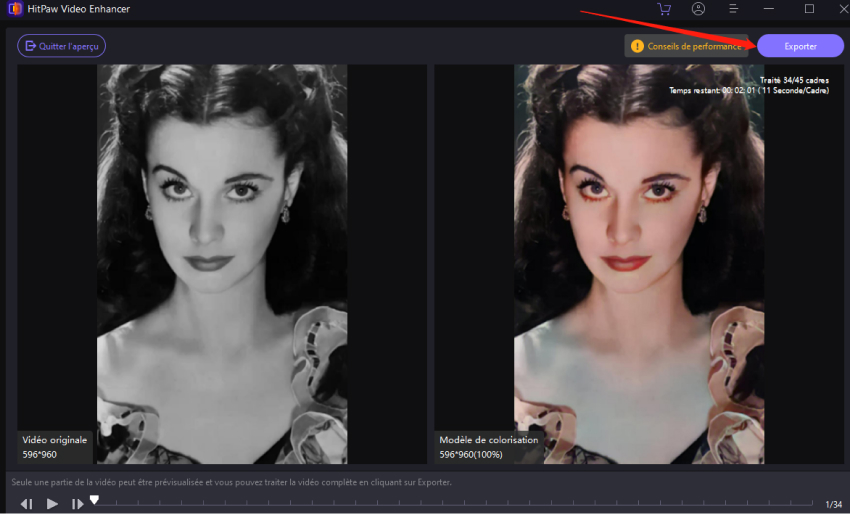850x514 pixels.
Task: Click the colorized video preview
Action: tap(639, 264)
